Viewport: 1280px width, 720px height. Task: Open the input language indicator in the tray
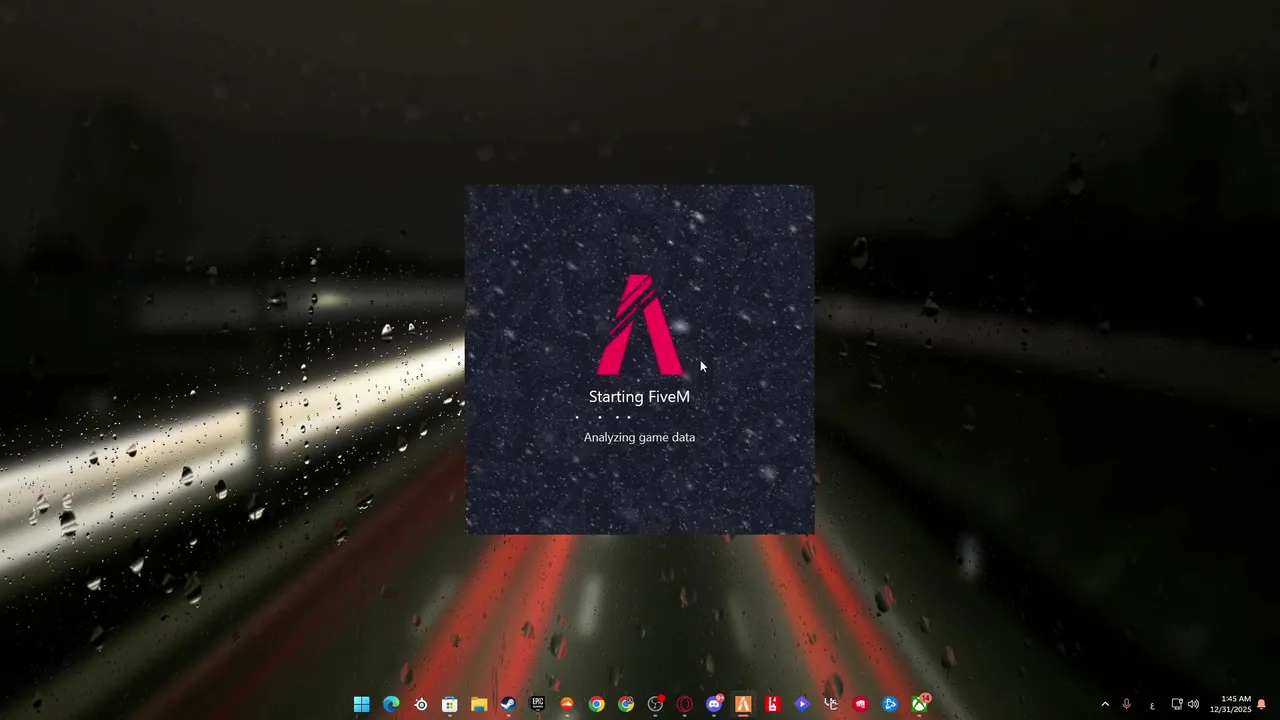tap(1152, 705)
